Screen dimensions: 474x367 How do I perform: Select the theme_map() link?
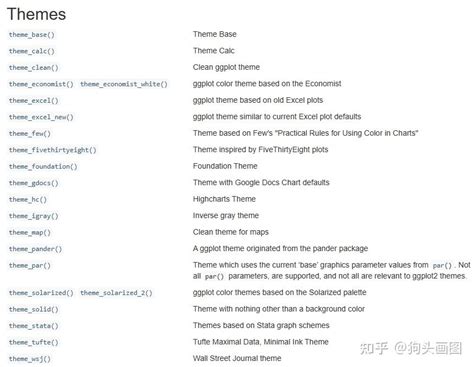point(30,233)
